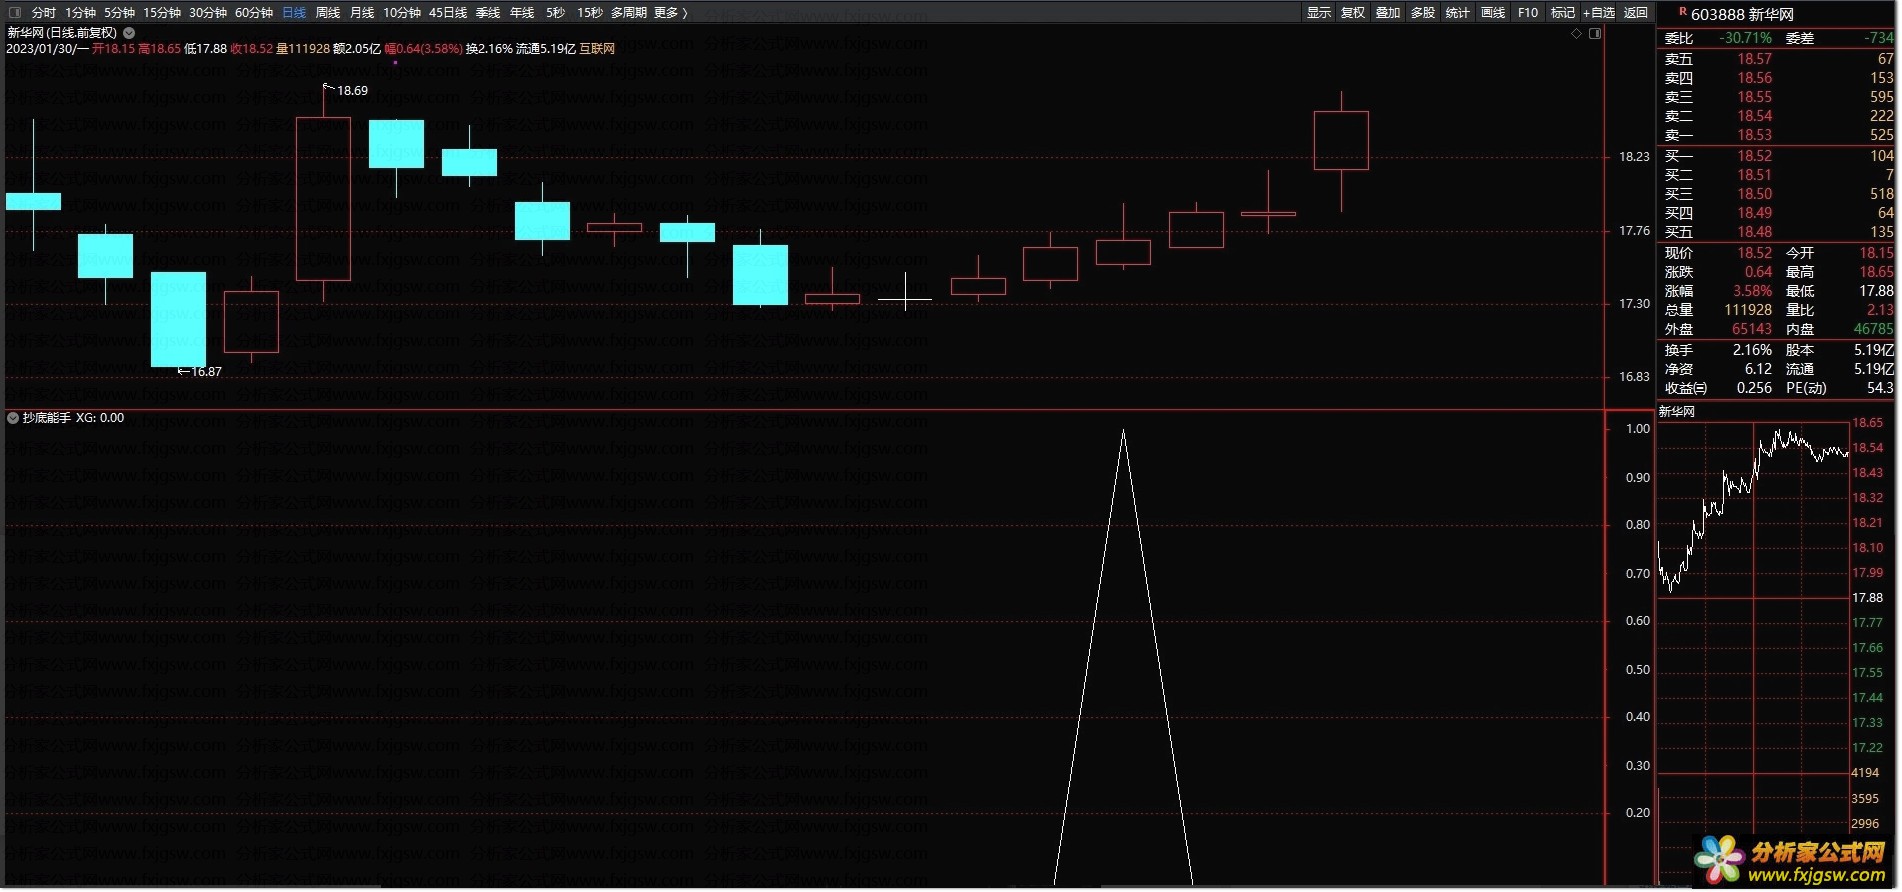Click the 叠加 overlay button
Viewport: 1902px width, 892px height.
pyautogui.click(x=1388, y=13)
